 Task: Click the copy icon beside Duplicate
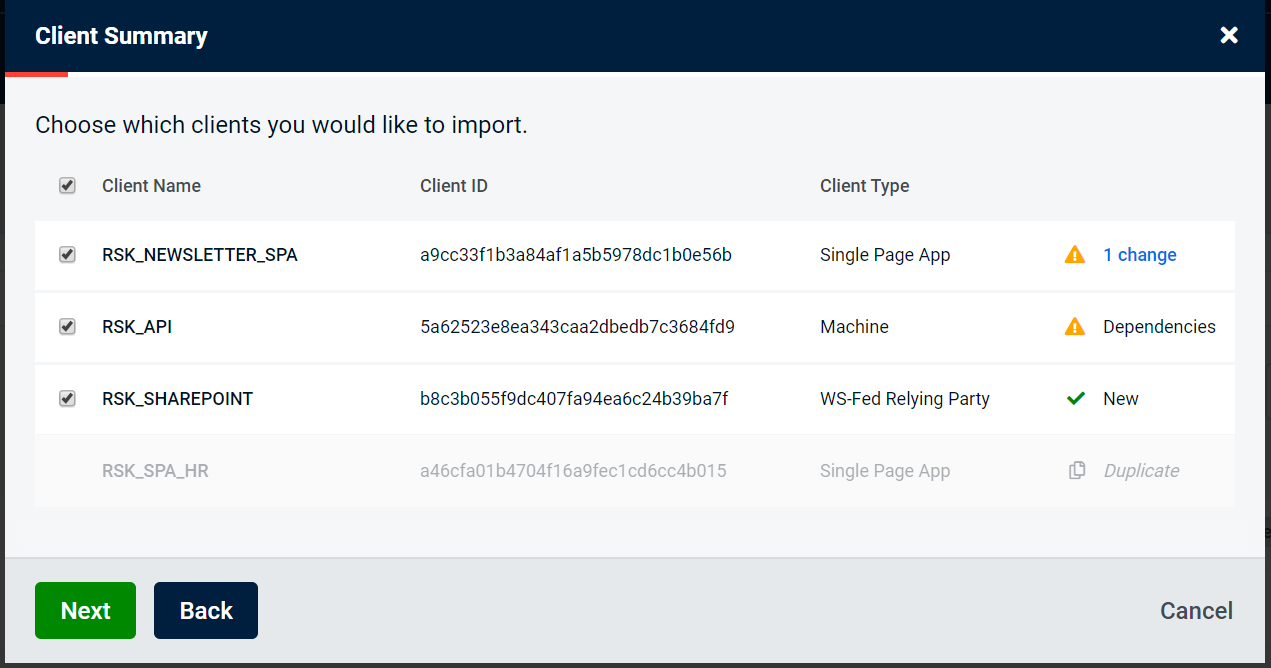click(1076, 471)
